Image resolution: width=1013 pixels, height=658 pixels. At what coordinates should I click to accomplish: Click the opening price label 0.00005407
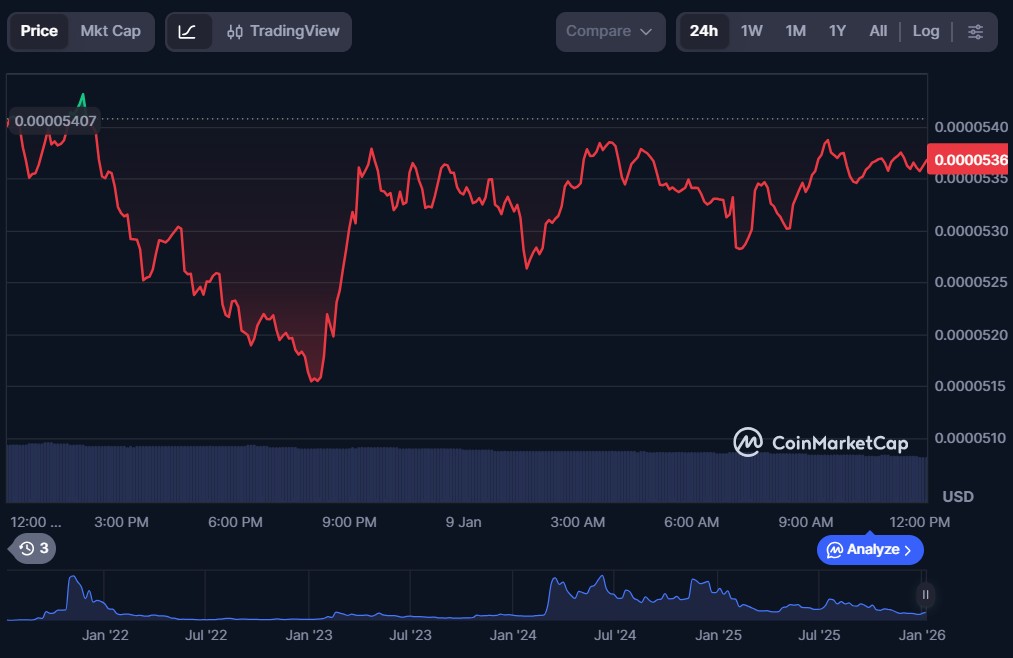pyautogui.click(x=55, y=120)
